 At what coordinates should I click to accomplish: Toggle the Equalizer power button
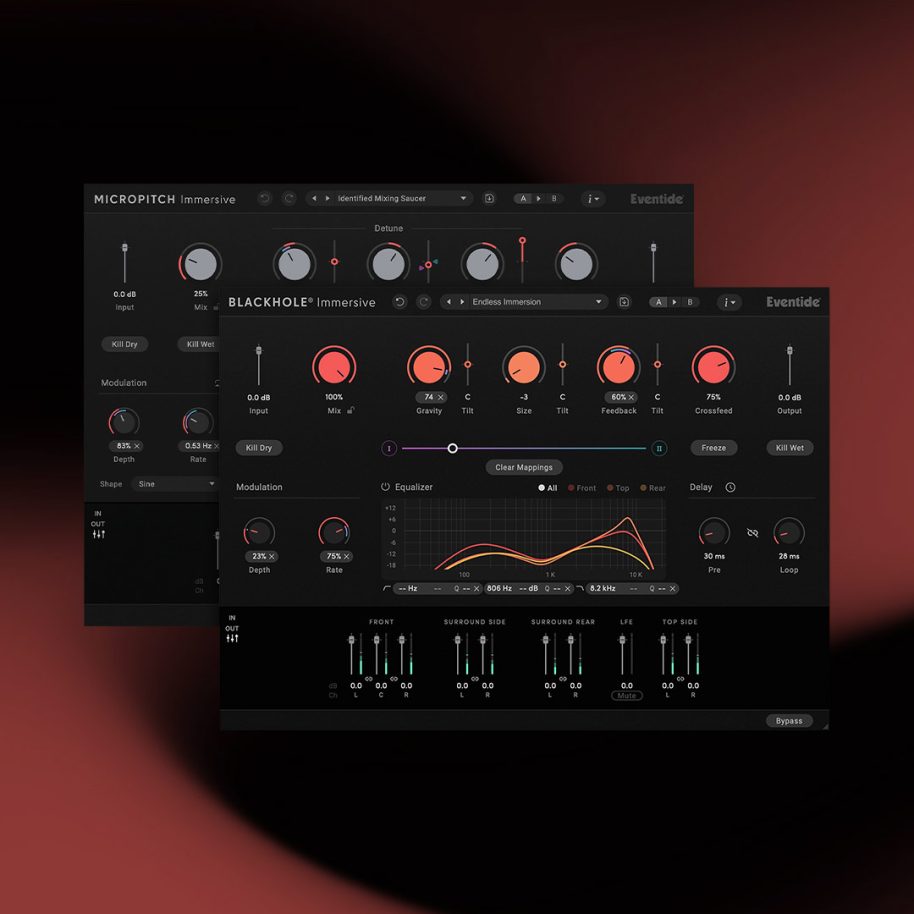385,487
